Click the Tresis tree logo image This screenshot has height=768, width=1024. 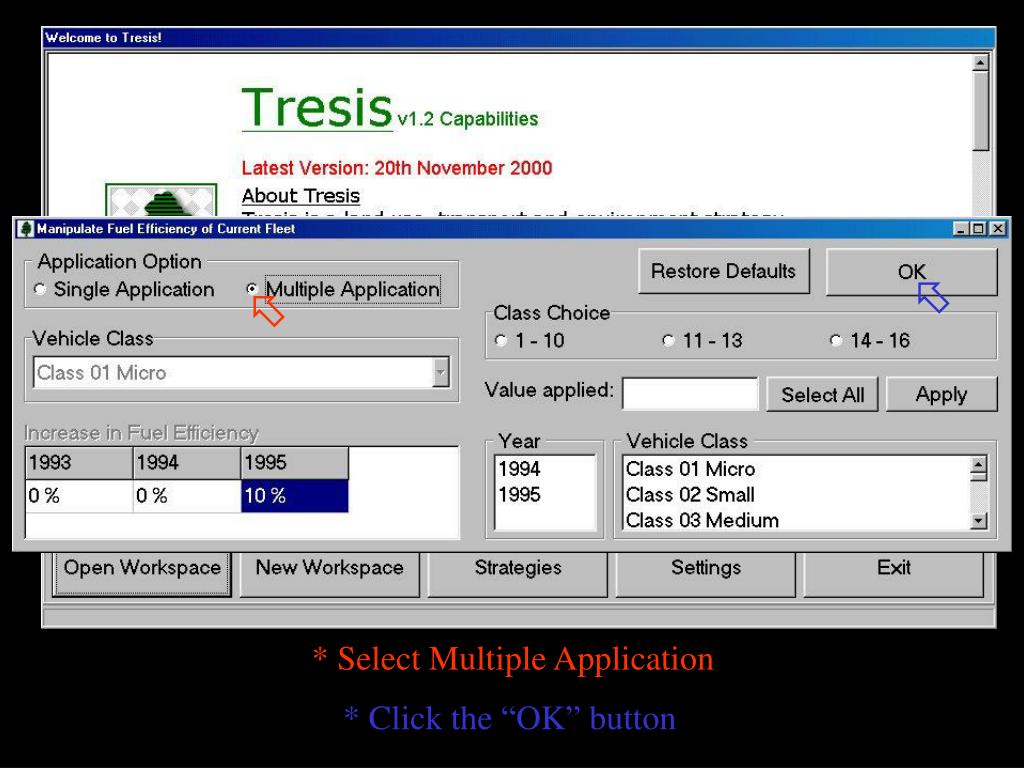tap(161, 200)
